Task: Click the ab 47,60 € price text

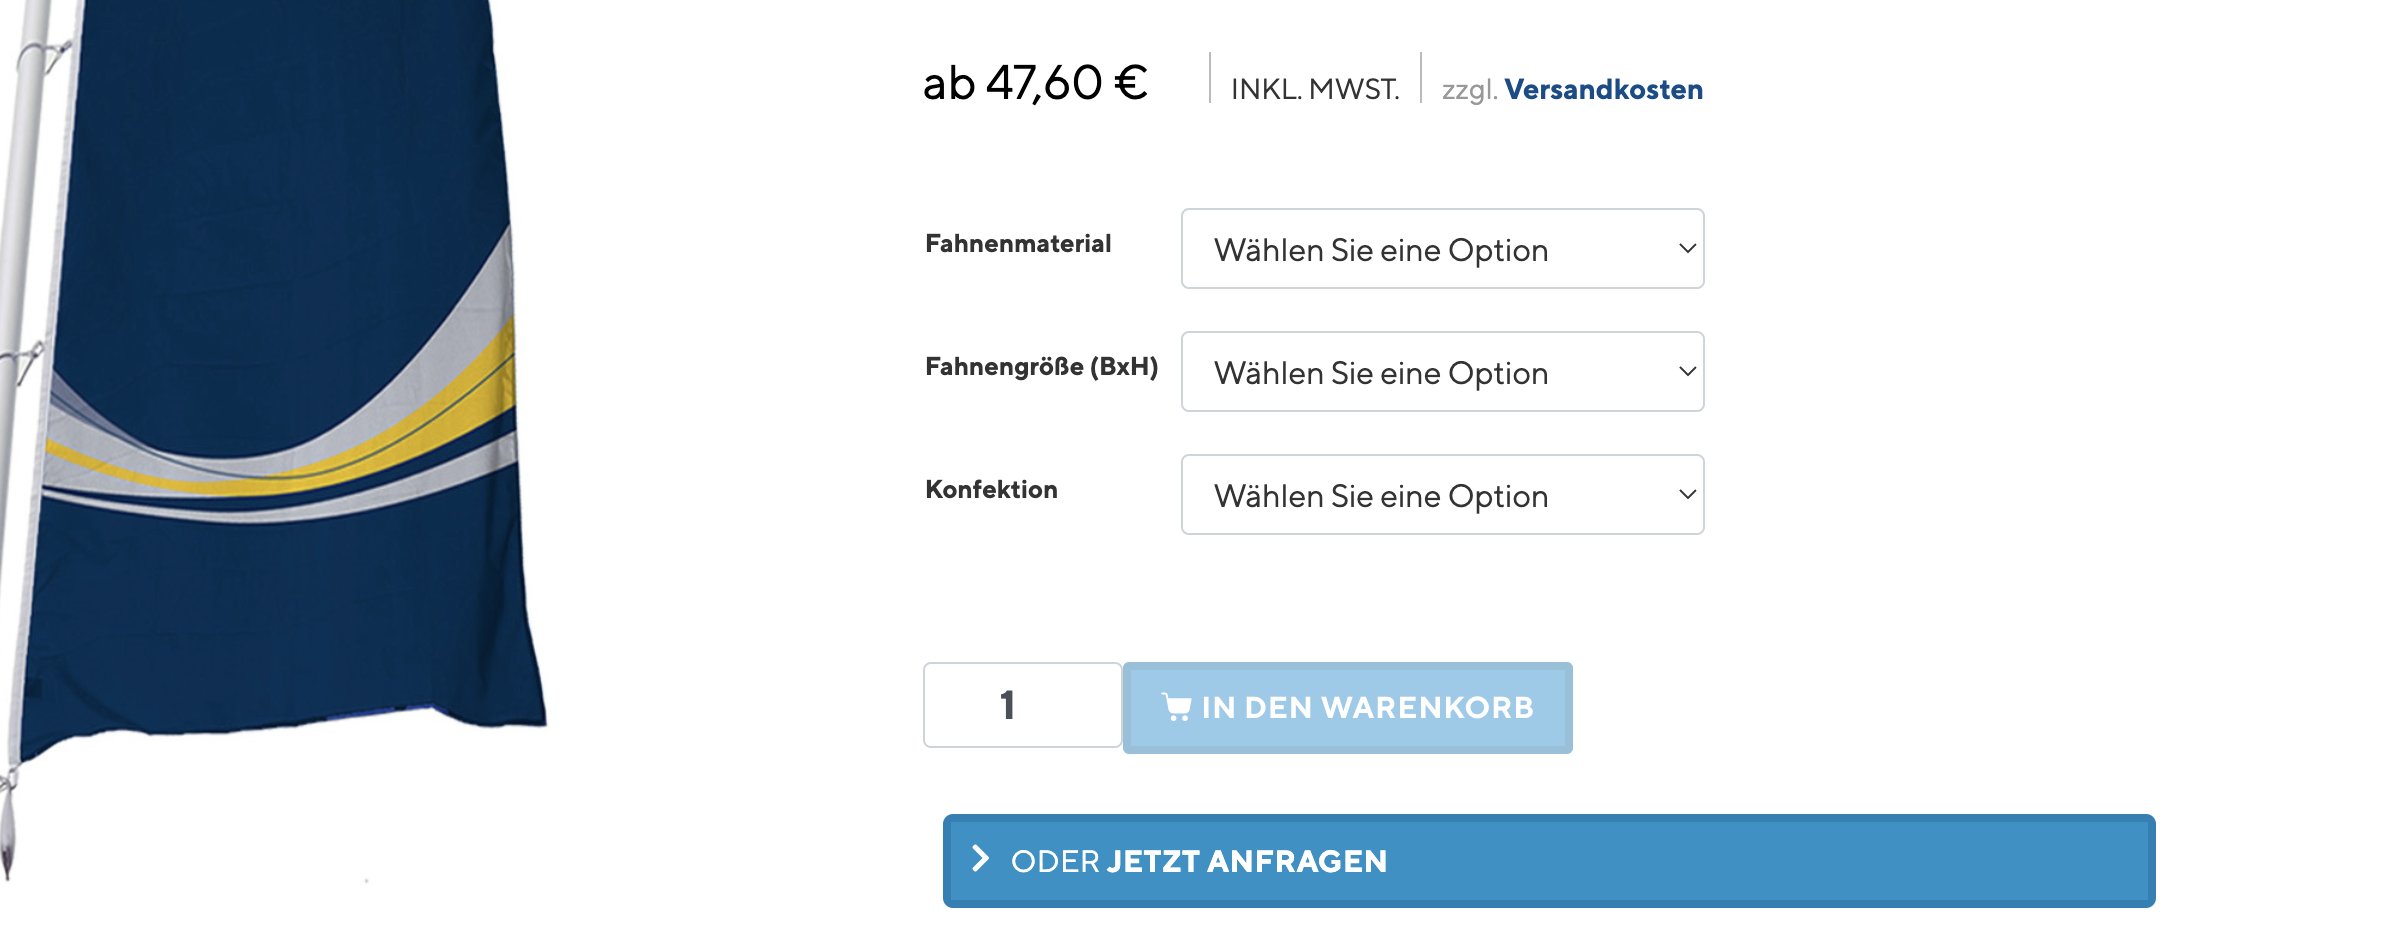Action: pyautogui.click(x=1035, y=83)
